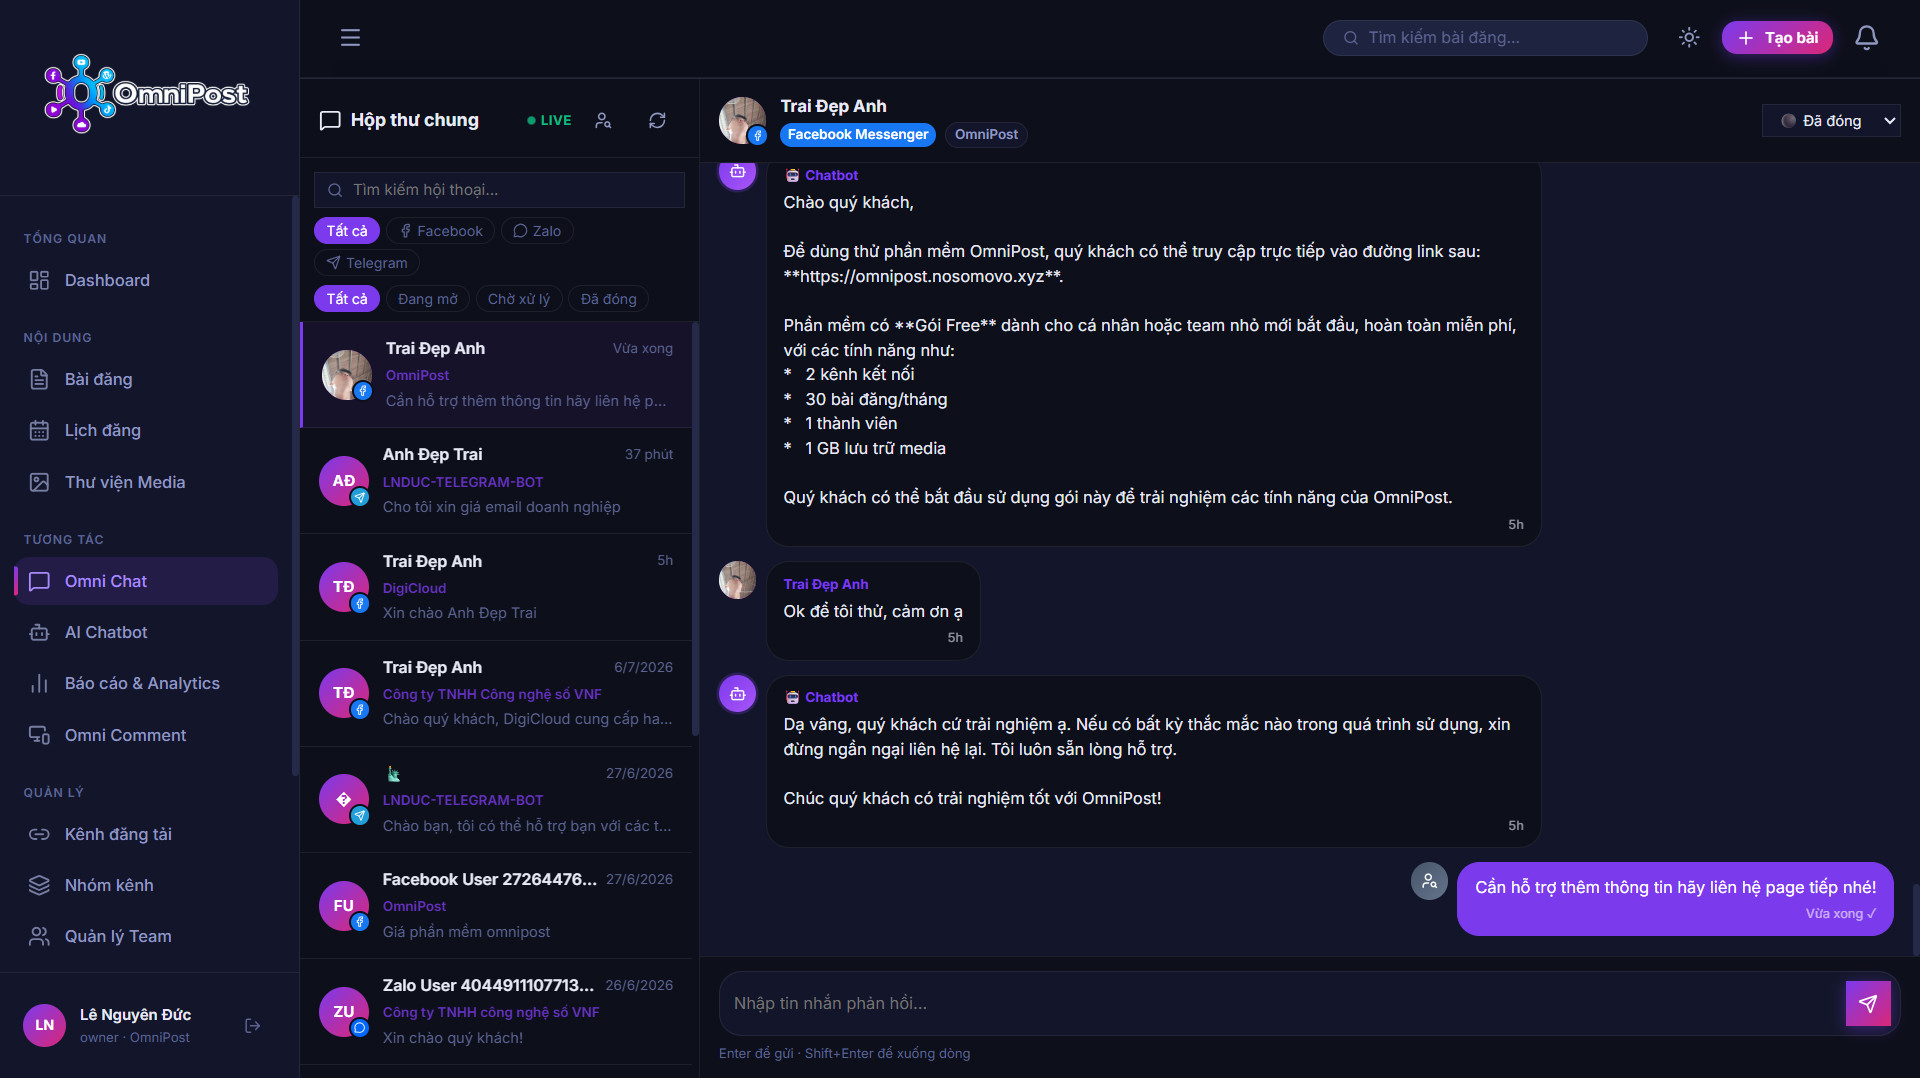Open Bài đăng in the sidebar
The width and height of the screenshot is (1920, 1078).
[146, 380]
